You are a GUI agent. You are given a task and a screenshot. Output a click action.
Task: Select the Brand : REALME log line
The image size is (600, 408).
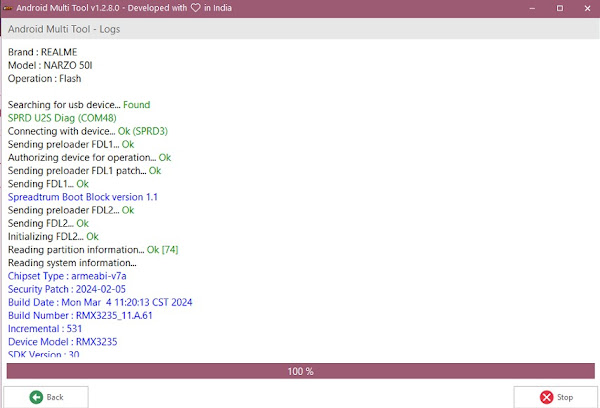[x=43, y=52]
